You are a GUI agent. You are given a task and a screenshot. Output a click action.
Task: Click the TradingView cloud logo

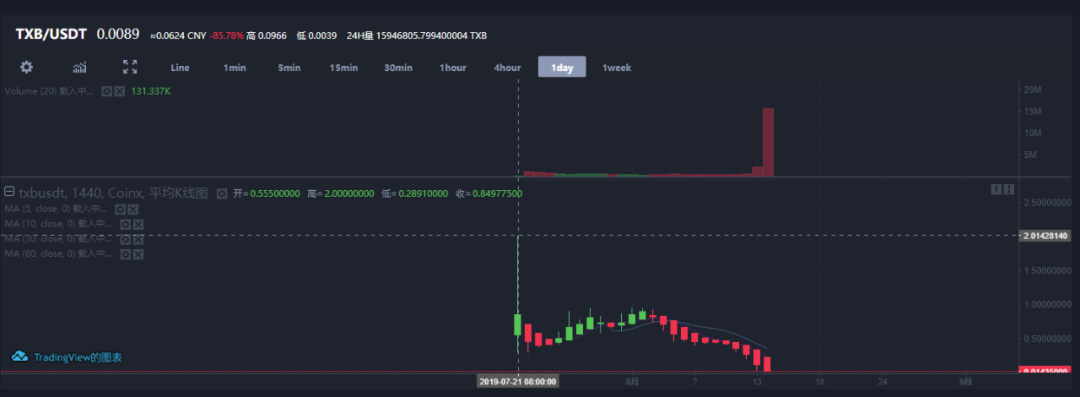20,357
